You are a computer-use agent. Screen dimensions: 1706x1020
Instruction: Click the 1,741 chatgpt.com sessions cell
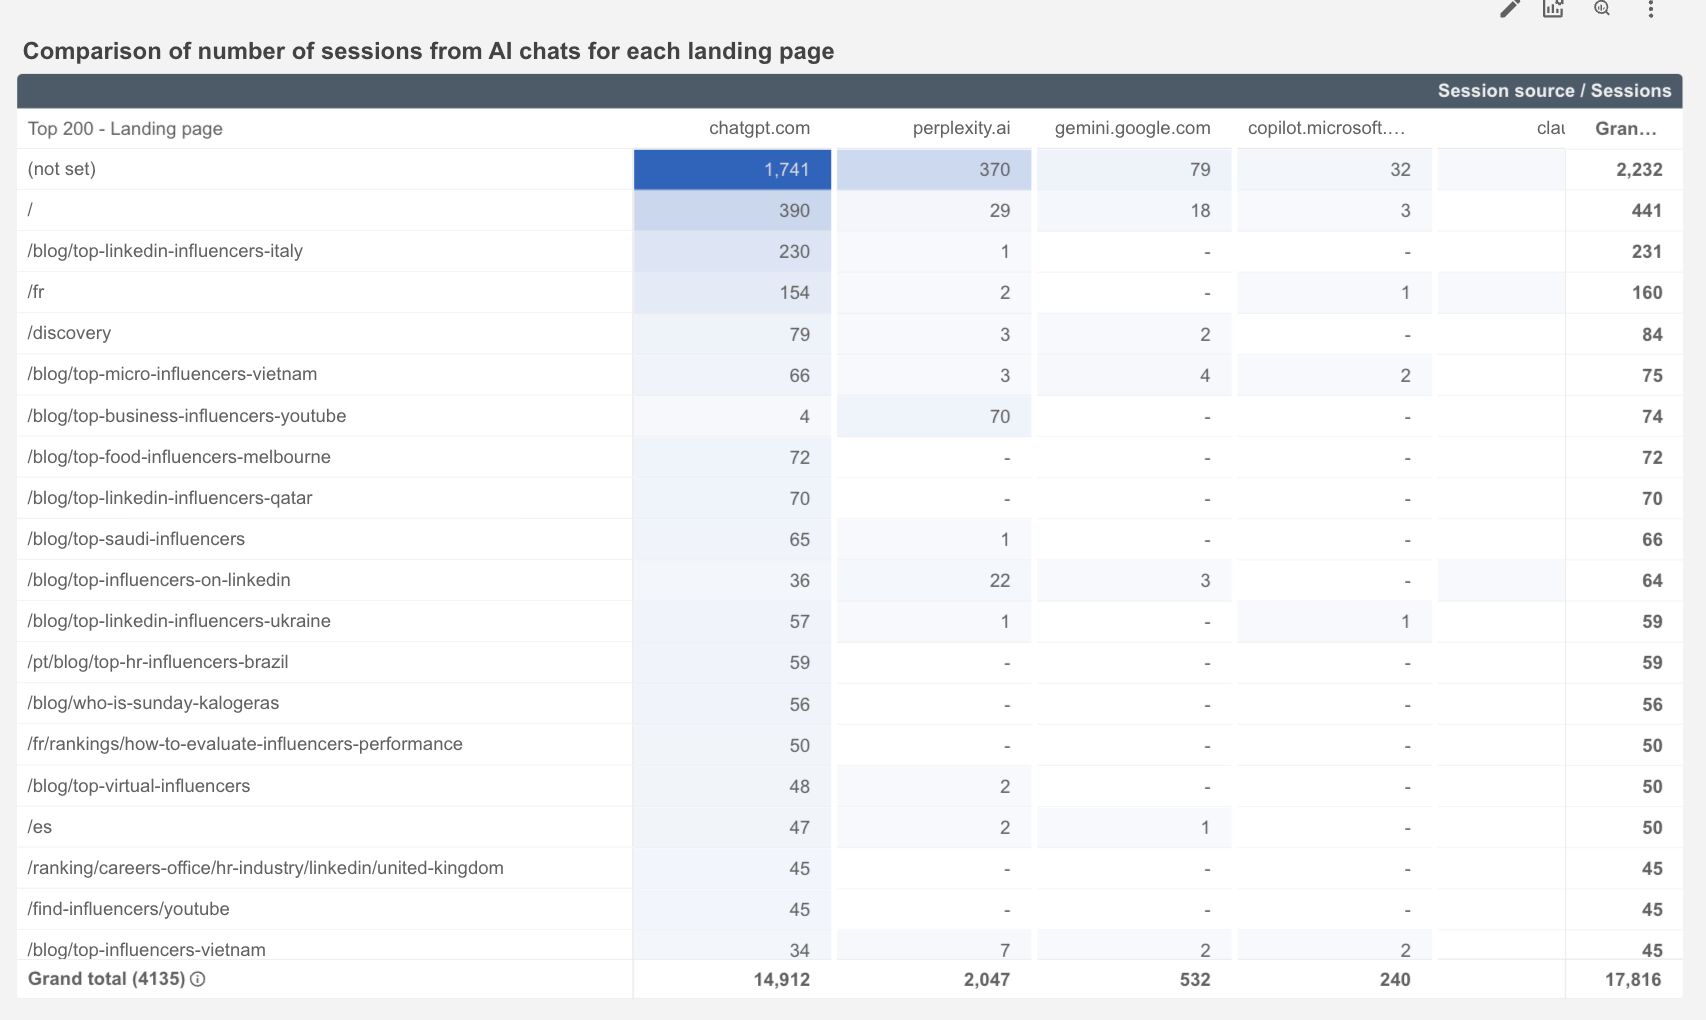coord(785,170)
